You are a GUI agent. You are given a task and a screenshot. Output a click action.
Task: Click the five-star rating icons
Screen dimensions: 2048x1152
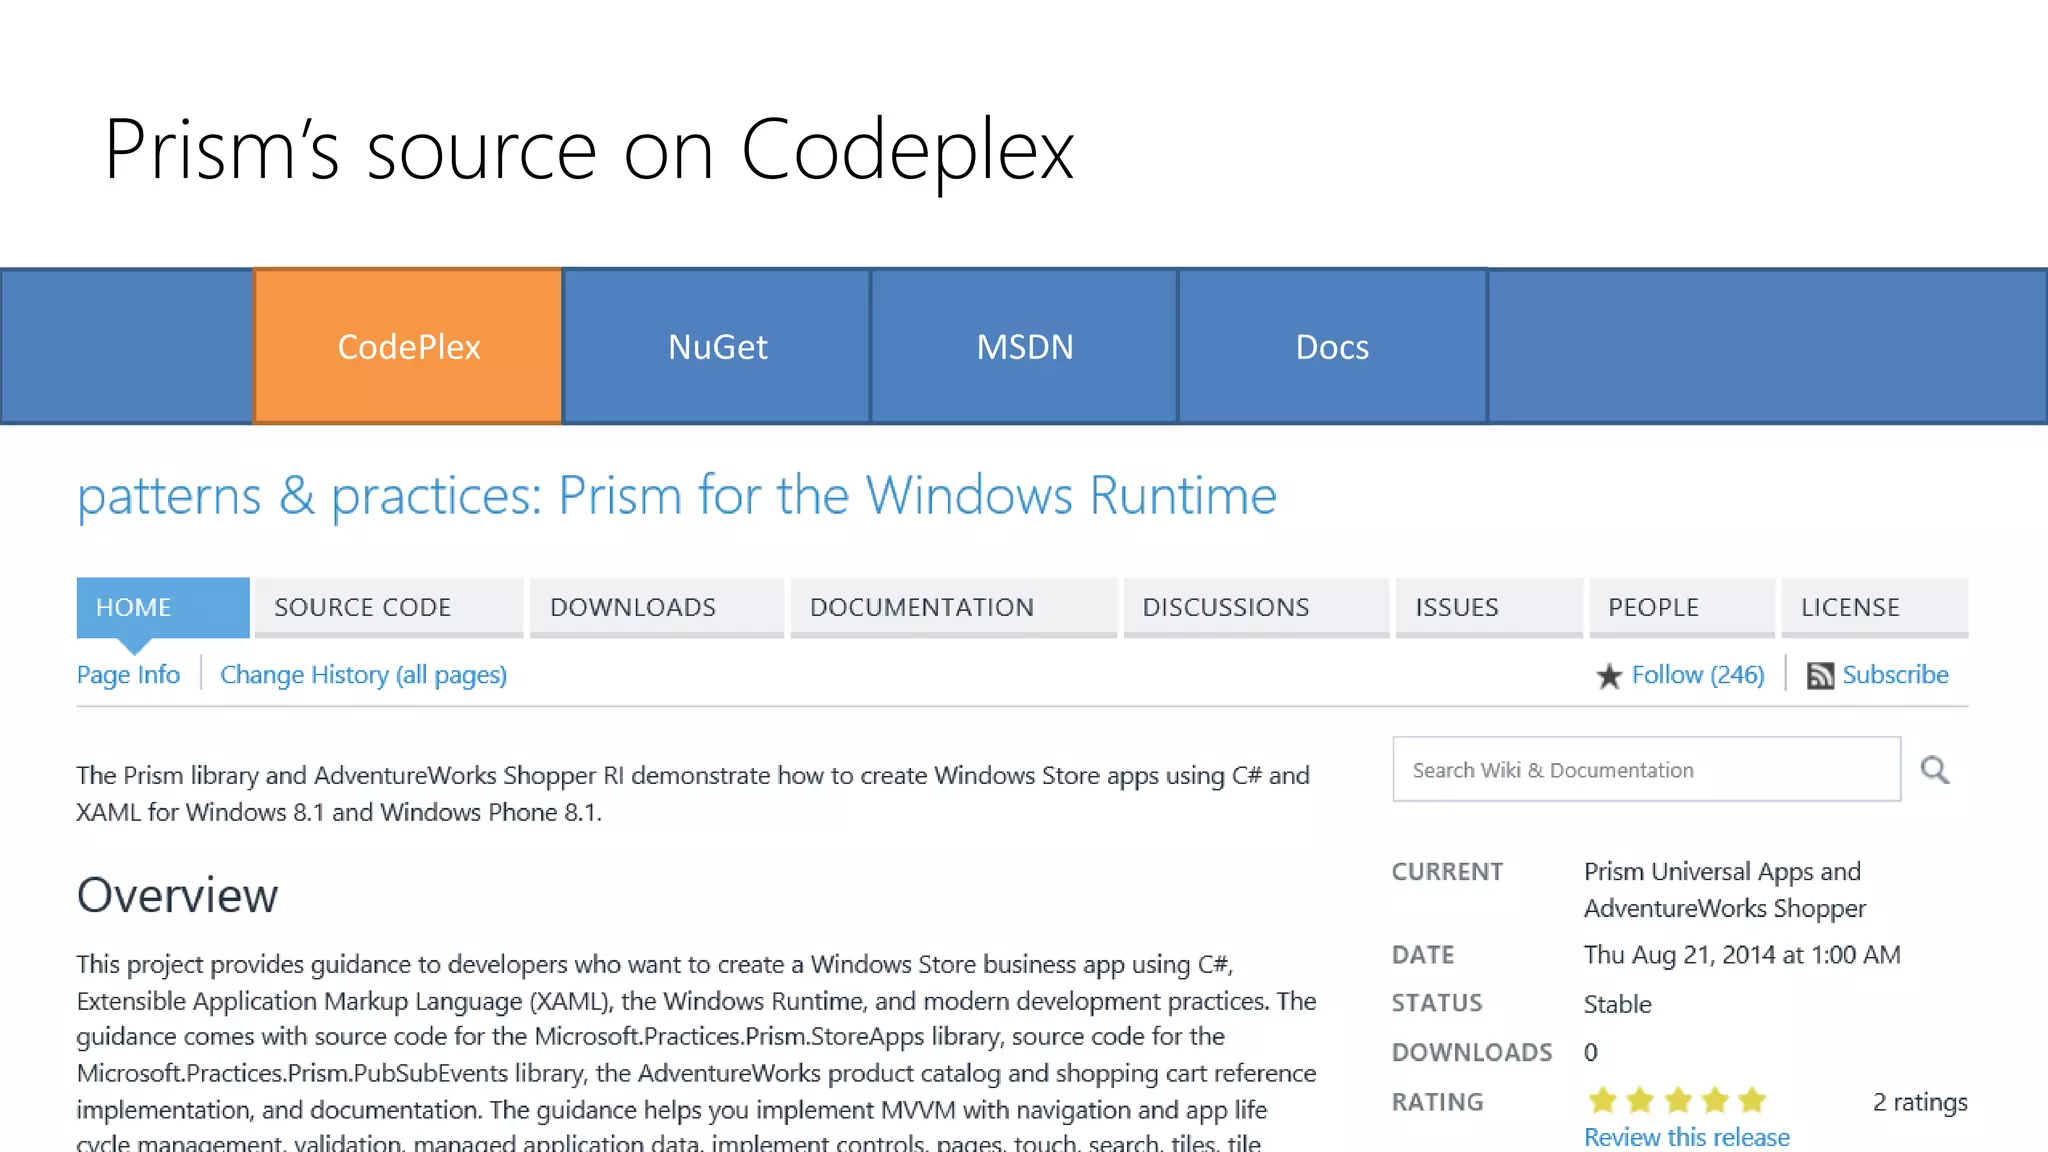1677,1101
